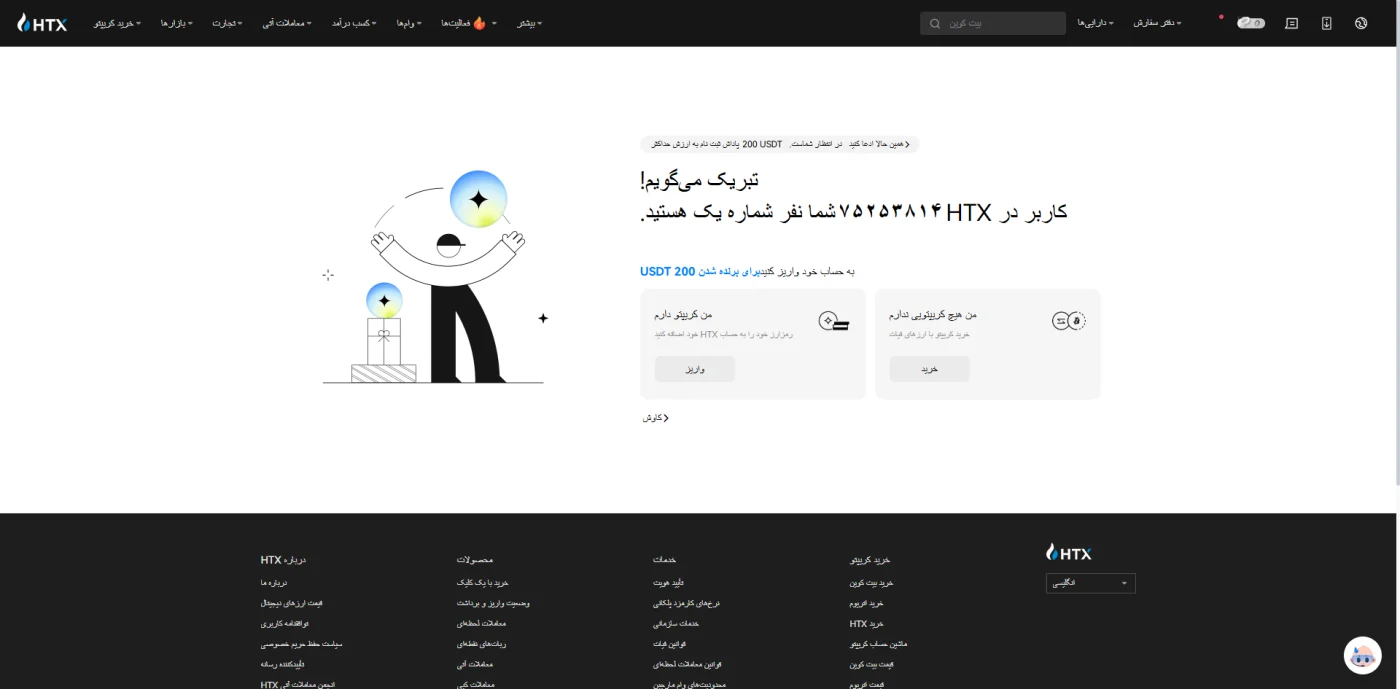The width and height of the screenshot is (1400, 689).
Task: Open footer link خرید با یک کلیک
Action: (x=483, y=583)
